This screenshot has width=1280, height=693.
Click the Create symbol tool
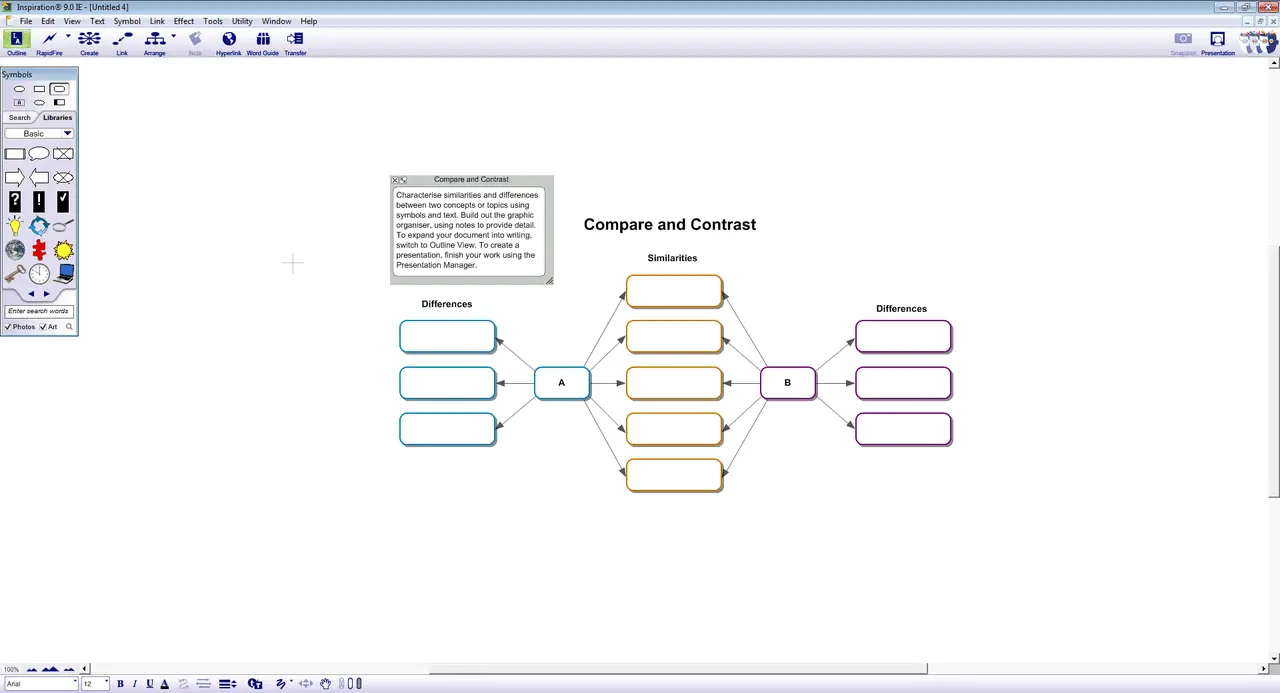(x=89, y=42)
